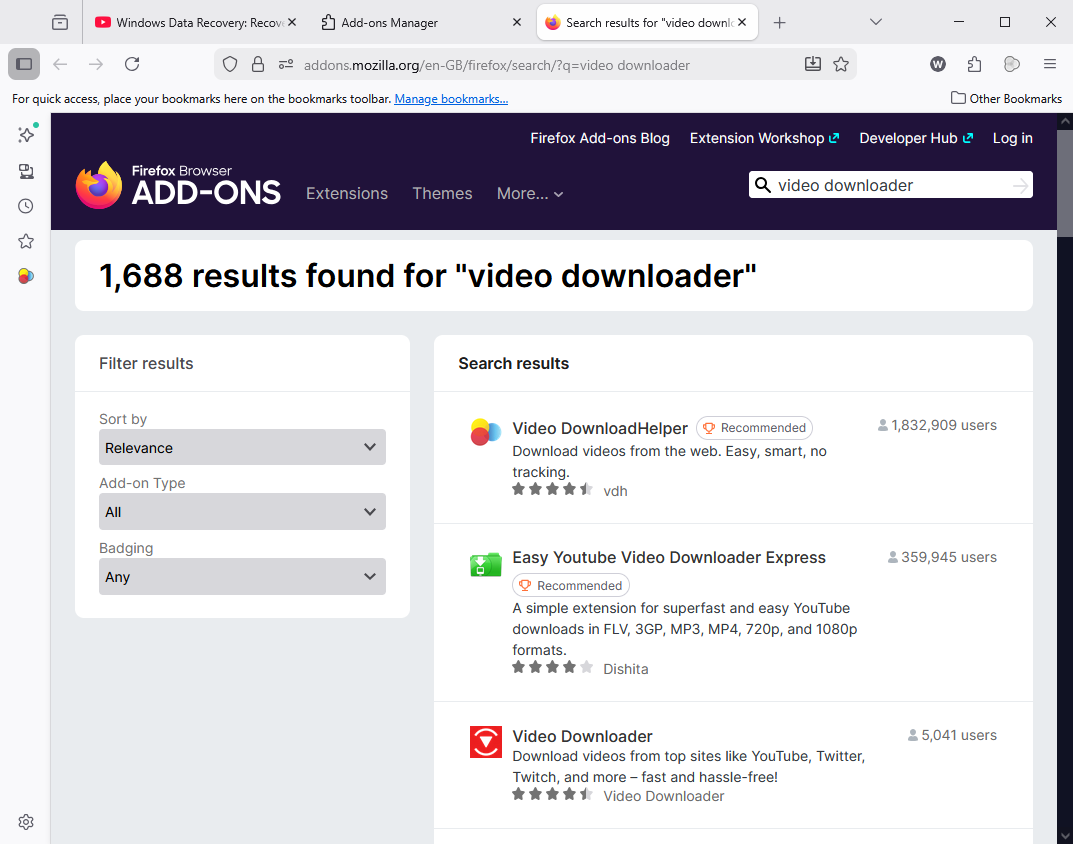
Task: Click the shield tracking-protection icon
Action: (x=230, y=64)
